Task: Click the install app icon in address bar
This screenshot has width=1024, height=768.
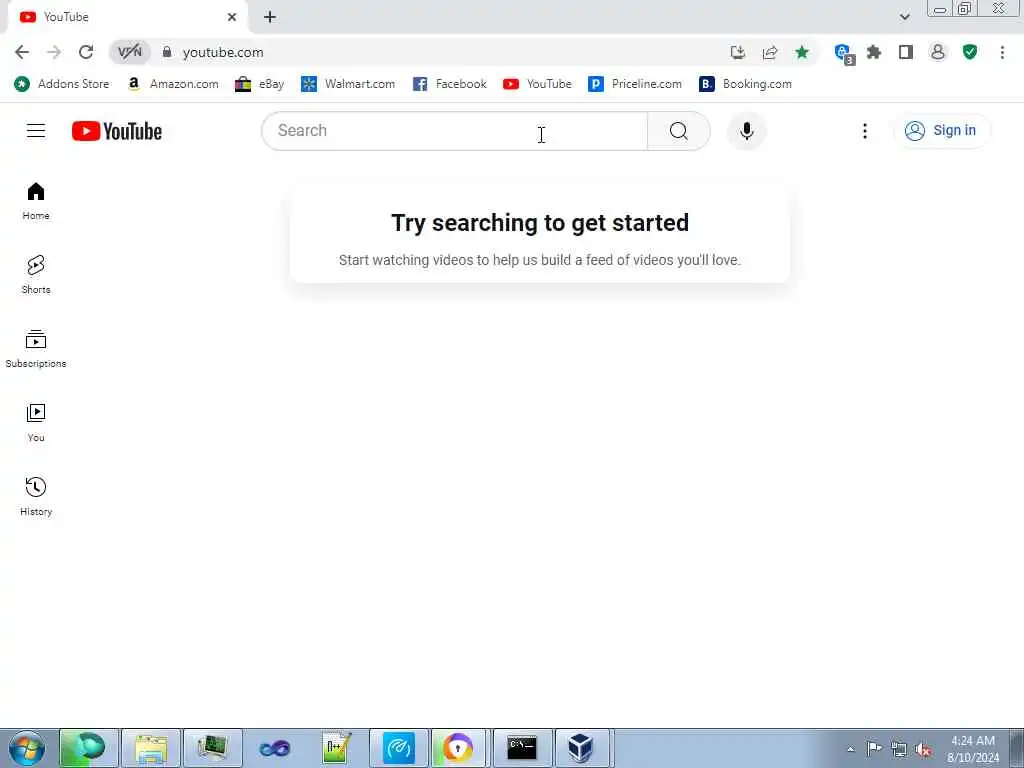Action: pos(738,52)
